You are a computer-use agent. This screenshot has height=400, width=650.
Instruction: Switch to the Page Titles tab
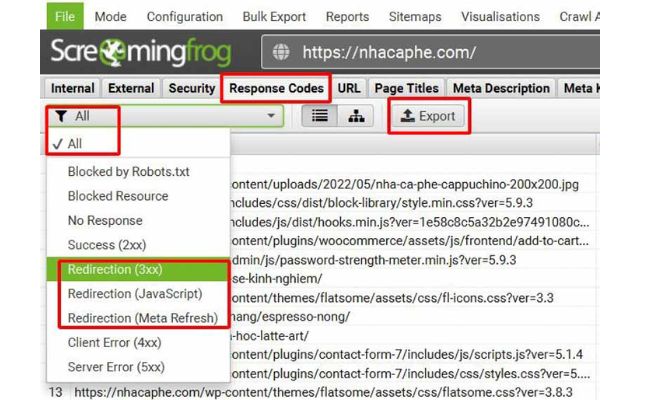[408, 88]
